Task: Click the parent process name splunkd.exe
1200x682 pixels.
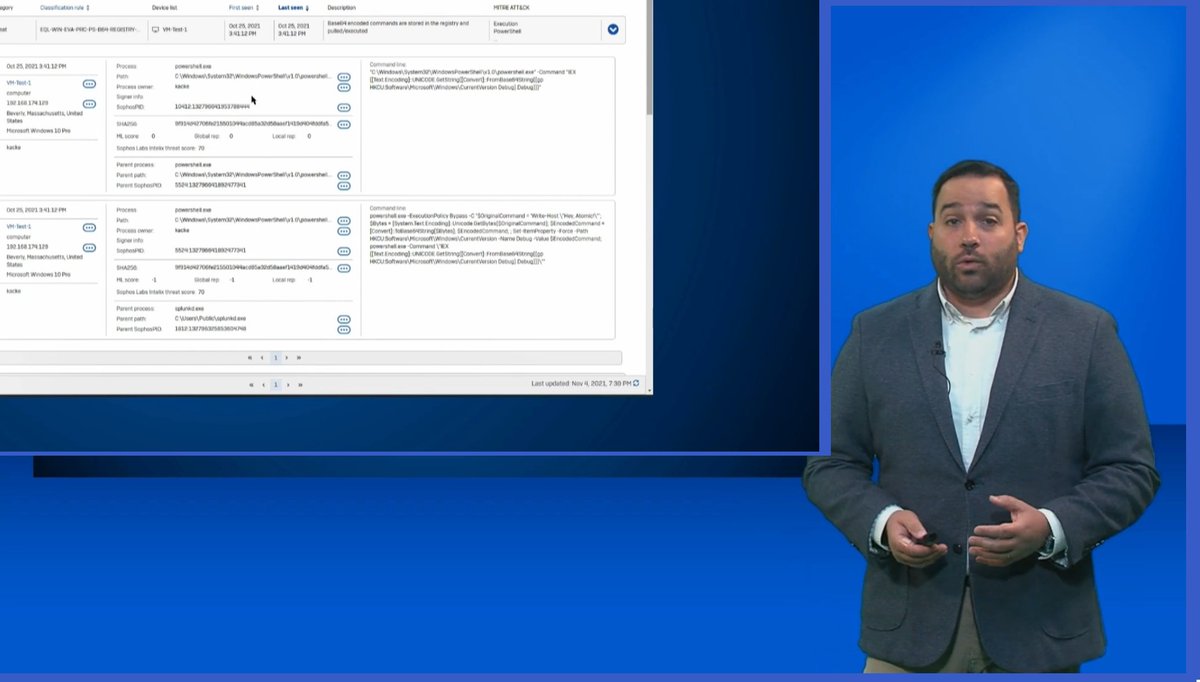Action: (188, 308)
